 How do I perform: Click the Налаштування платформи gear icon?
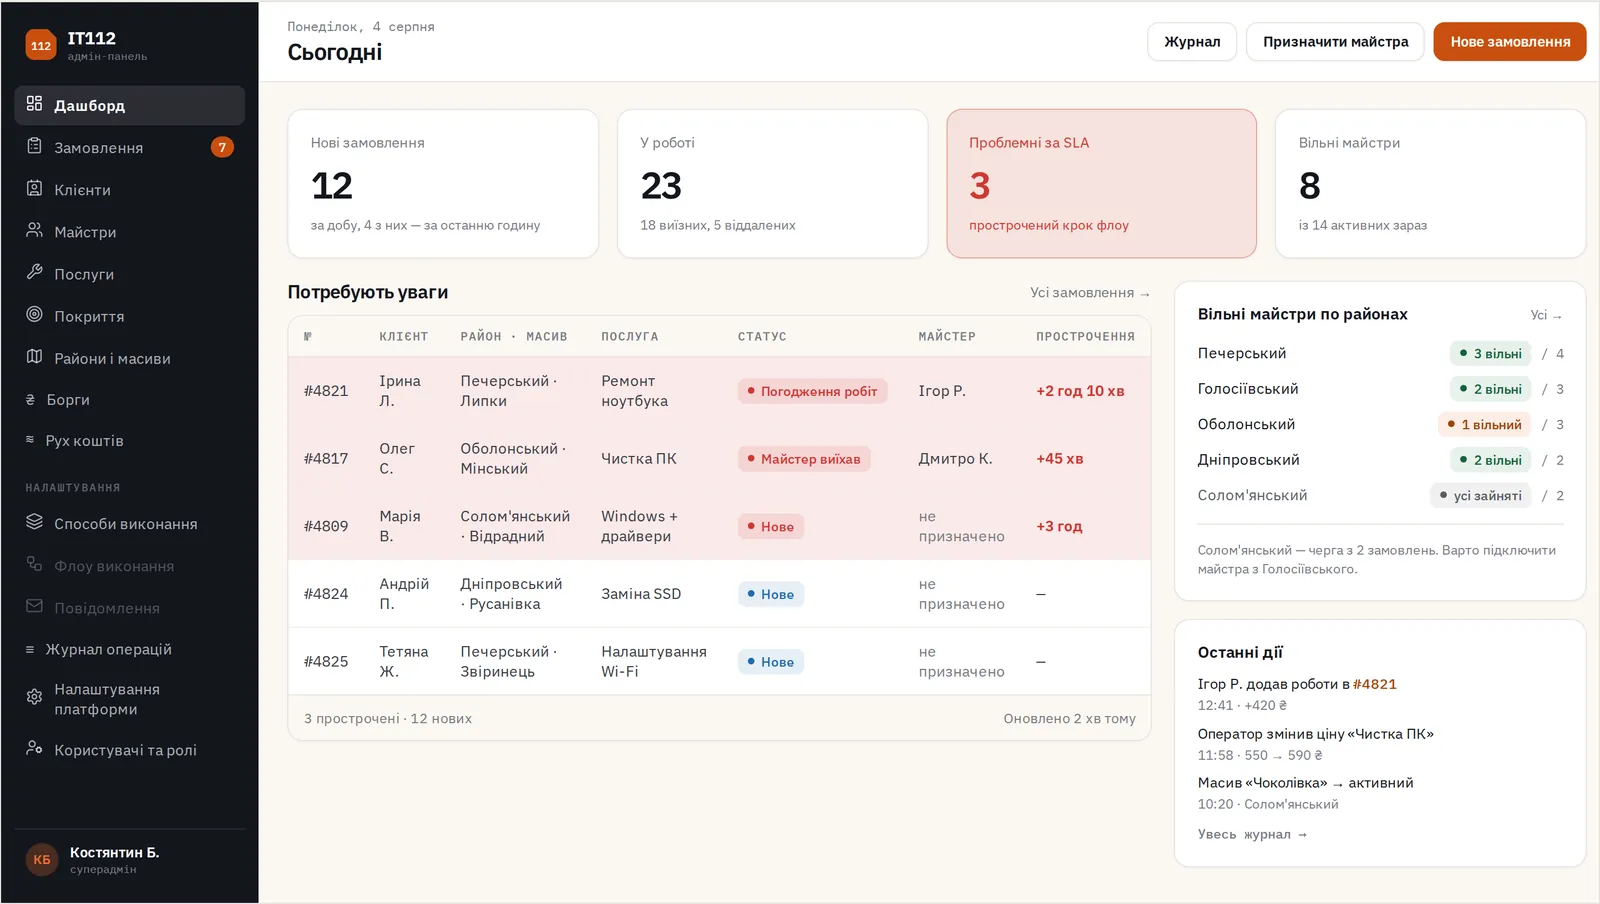tap(34, 697)
